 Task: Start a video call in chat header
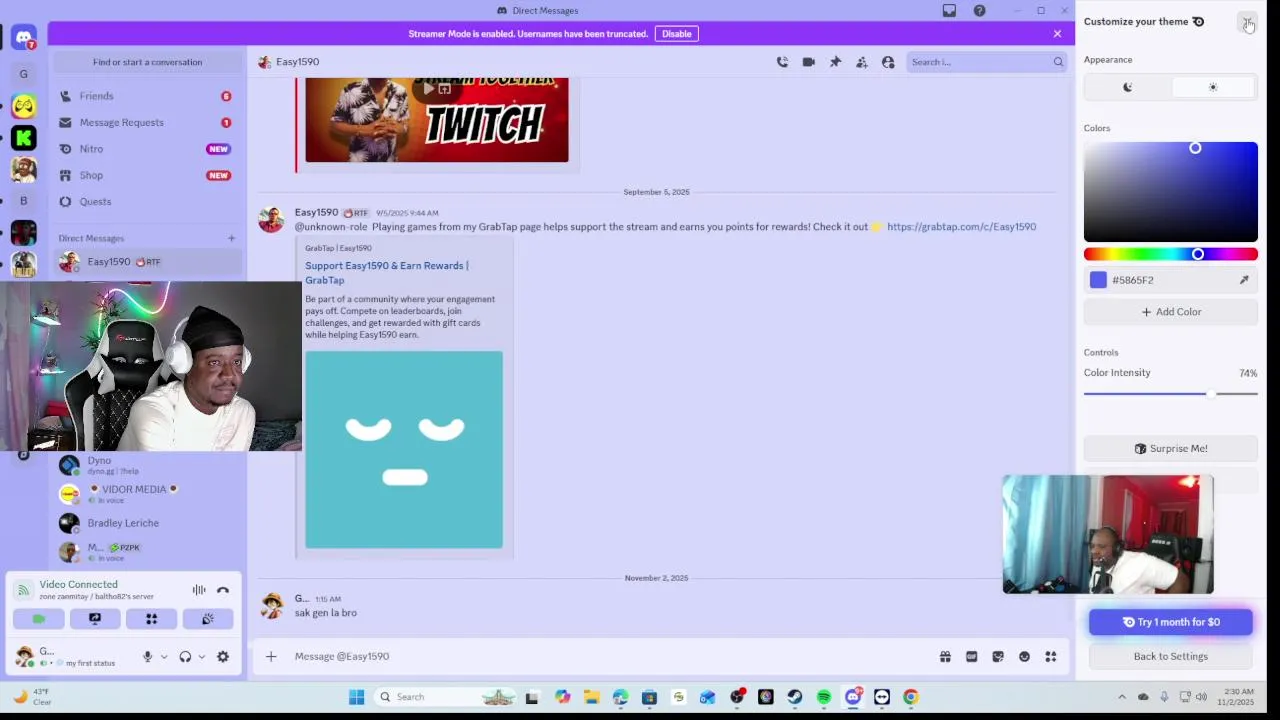pos(809,62)
